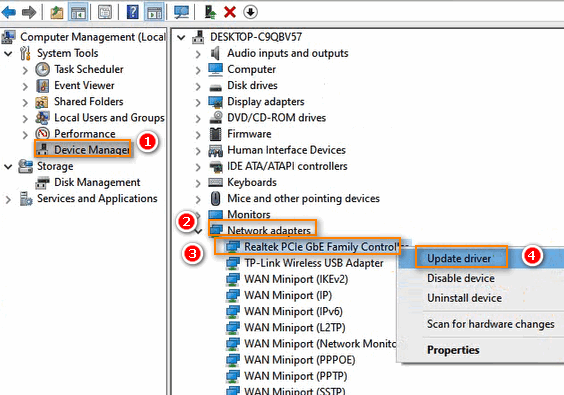
Task: Select the Monitors category label
Action: [249, 214]
